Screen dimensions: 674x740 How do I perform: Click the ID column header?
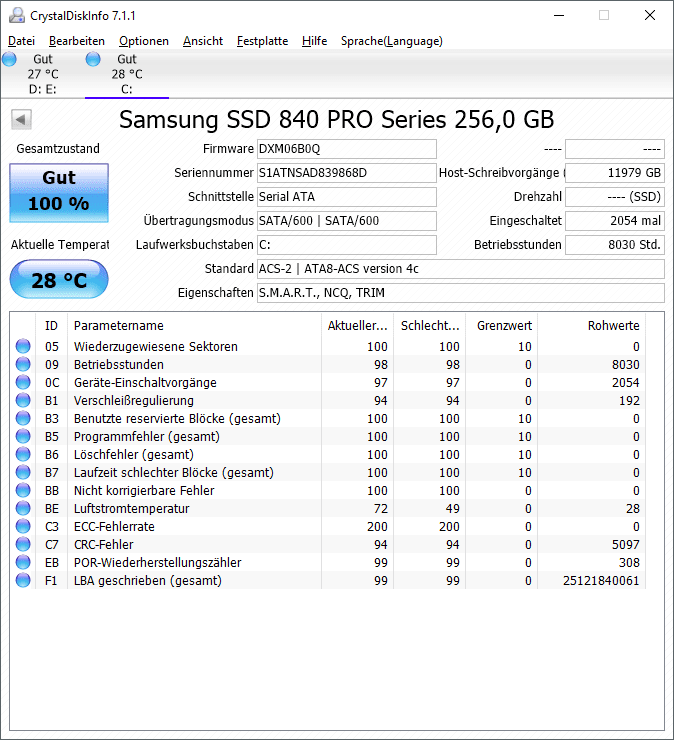point(51,326)
